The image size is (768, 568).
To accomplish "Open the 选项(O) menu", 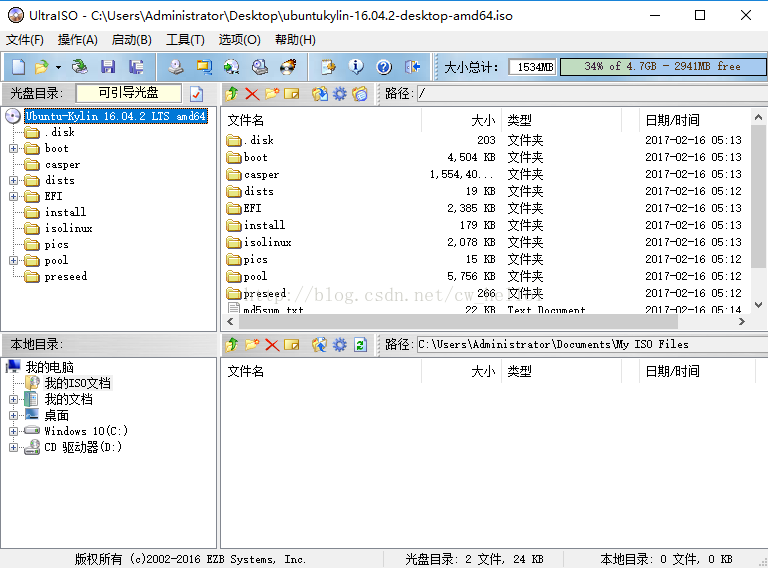I will click(x=240, y=40).
